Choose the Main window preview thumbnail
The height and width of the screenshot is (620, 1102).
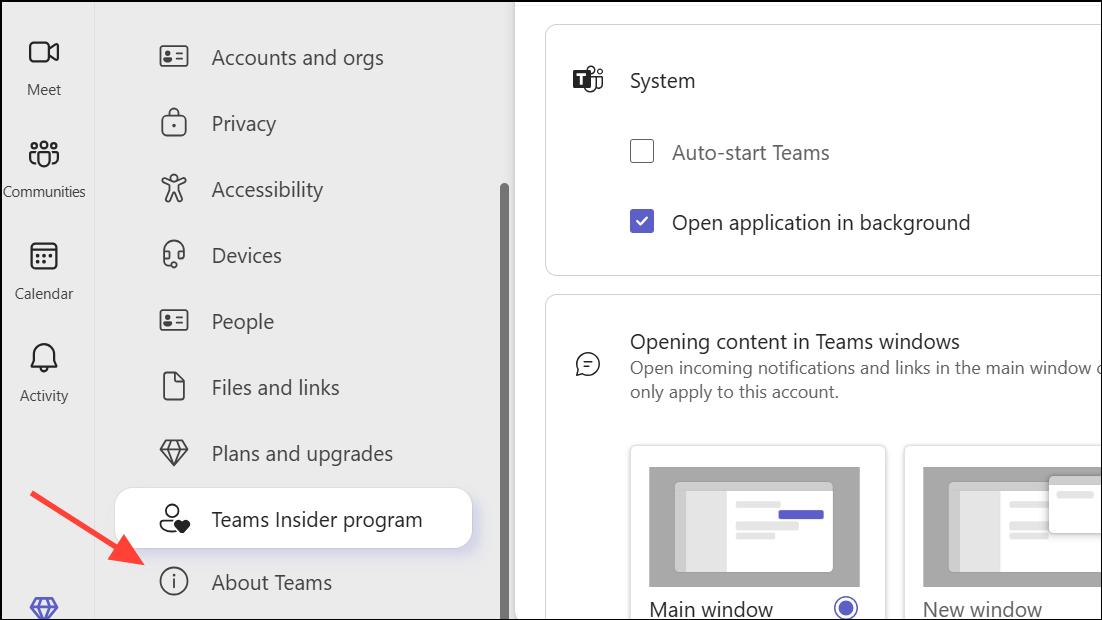pos(754,527)
